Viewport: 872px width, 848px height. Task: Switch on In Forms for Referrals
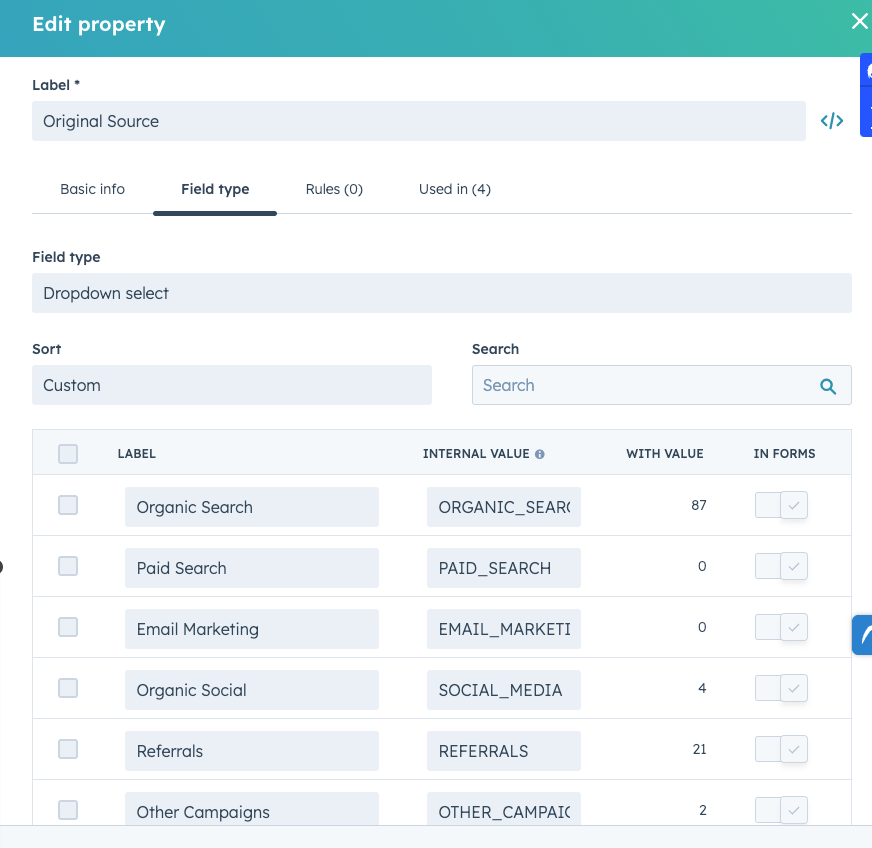pyautogui.click(x=781, y=749)
